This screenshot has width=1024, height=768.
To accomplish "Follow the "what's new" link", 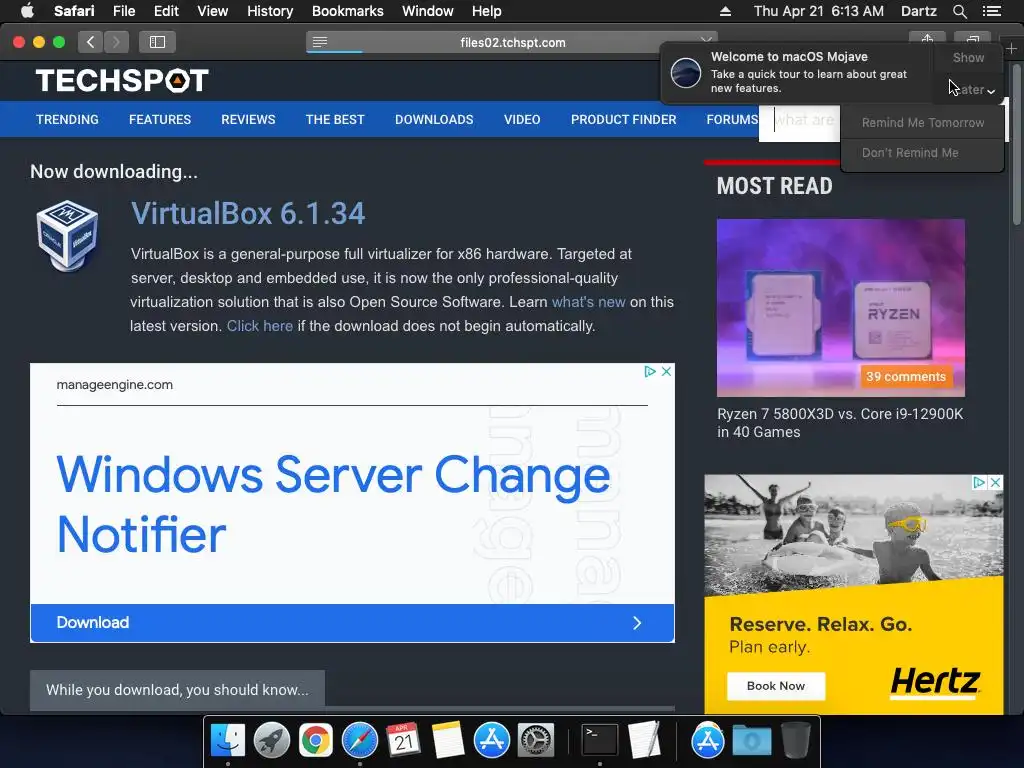I will (x=588, y=302).
